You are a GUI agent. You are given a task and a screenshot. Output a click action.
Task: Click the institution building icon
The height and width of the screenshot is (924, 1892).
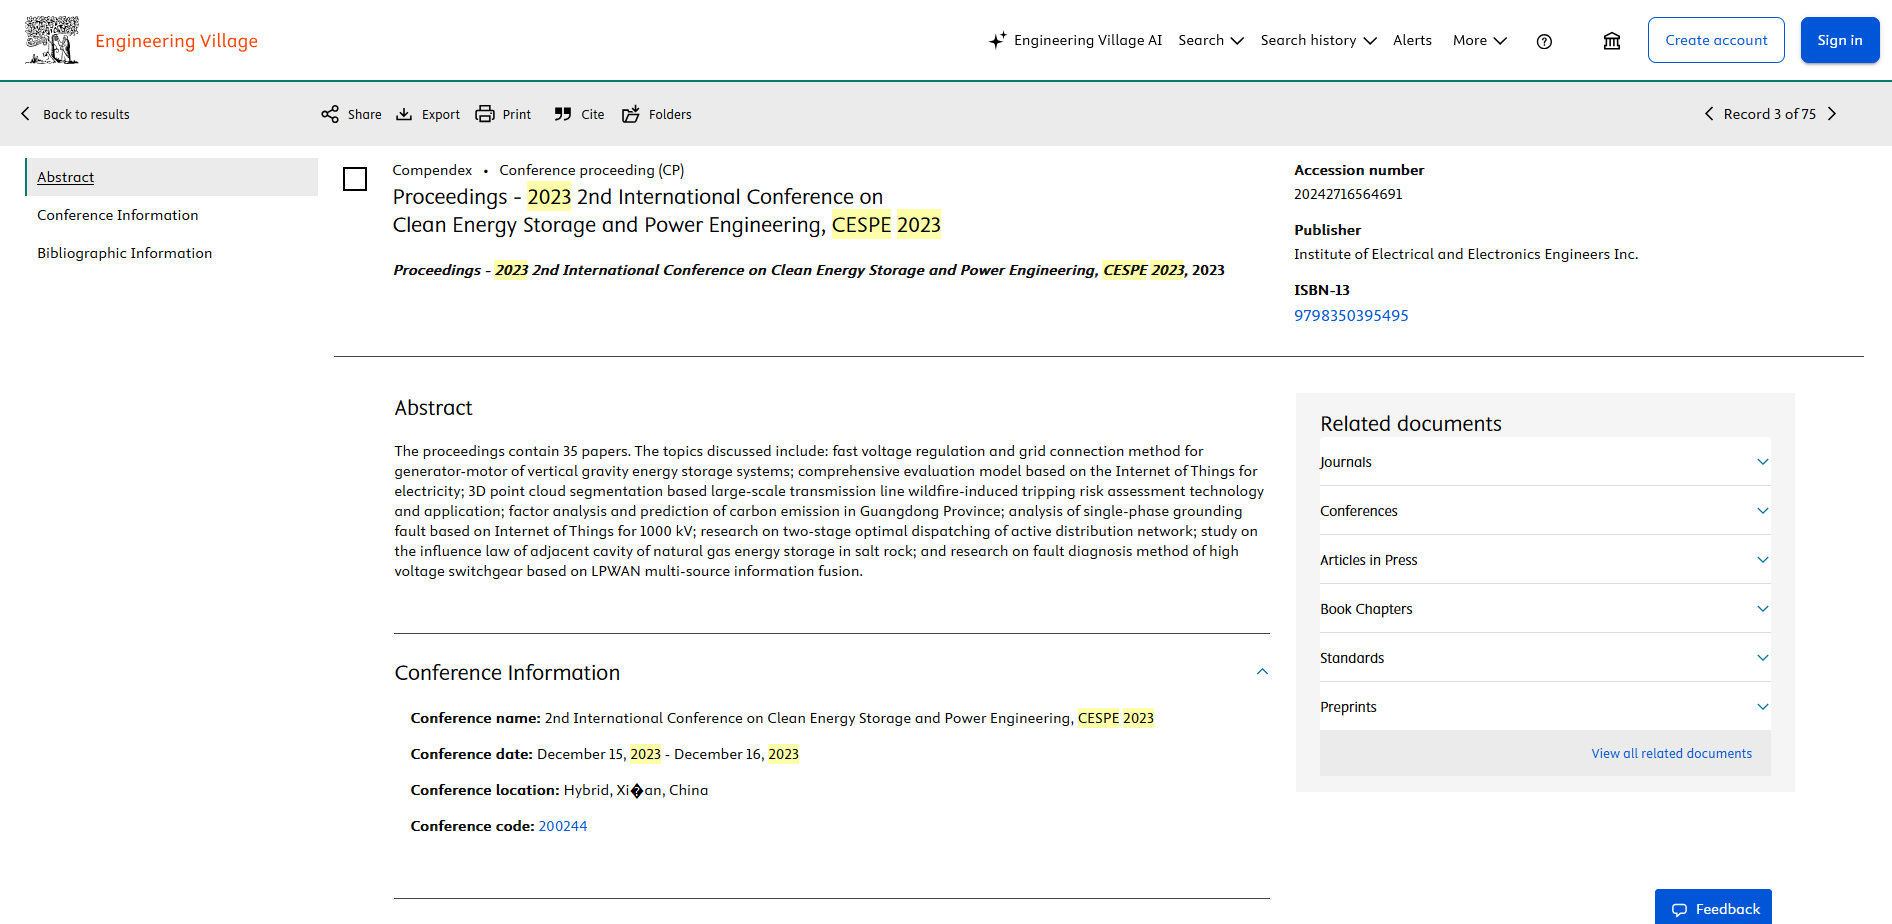pyautogui.click(x=1612, y=41)
